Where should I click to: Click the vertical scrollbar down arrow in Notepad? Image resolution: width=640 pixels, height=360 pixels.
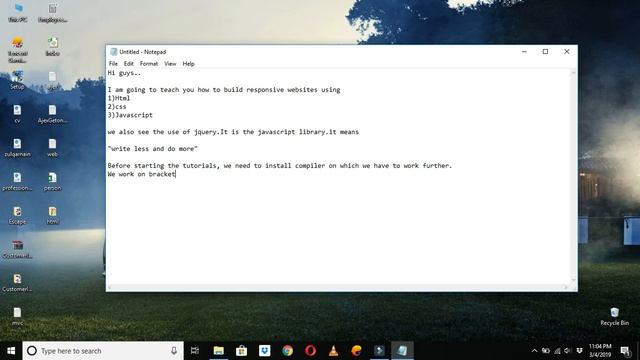click(x=573, y=280)
